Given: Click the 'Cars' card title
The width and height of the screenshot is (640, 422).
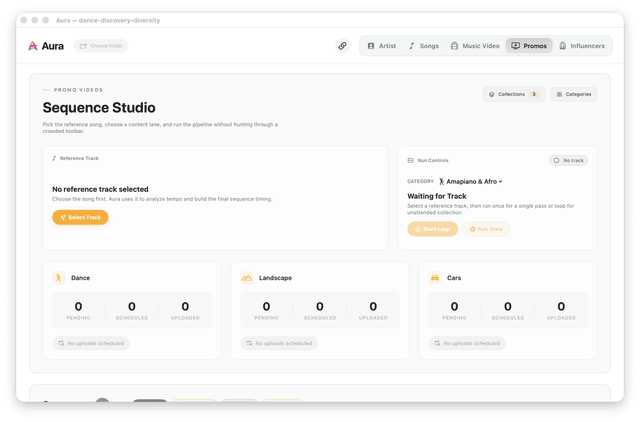Looking at the screenshot, I should tap(454, 278).
